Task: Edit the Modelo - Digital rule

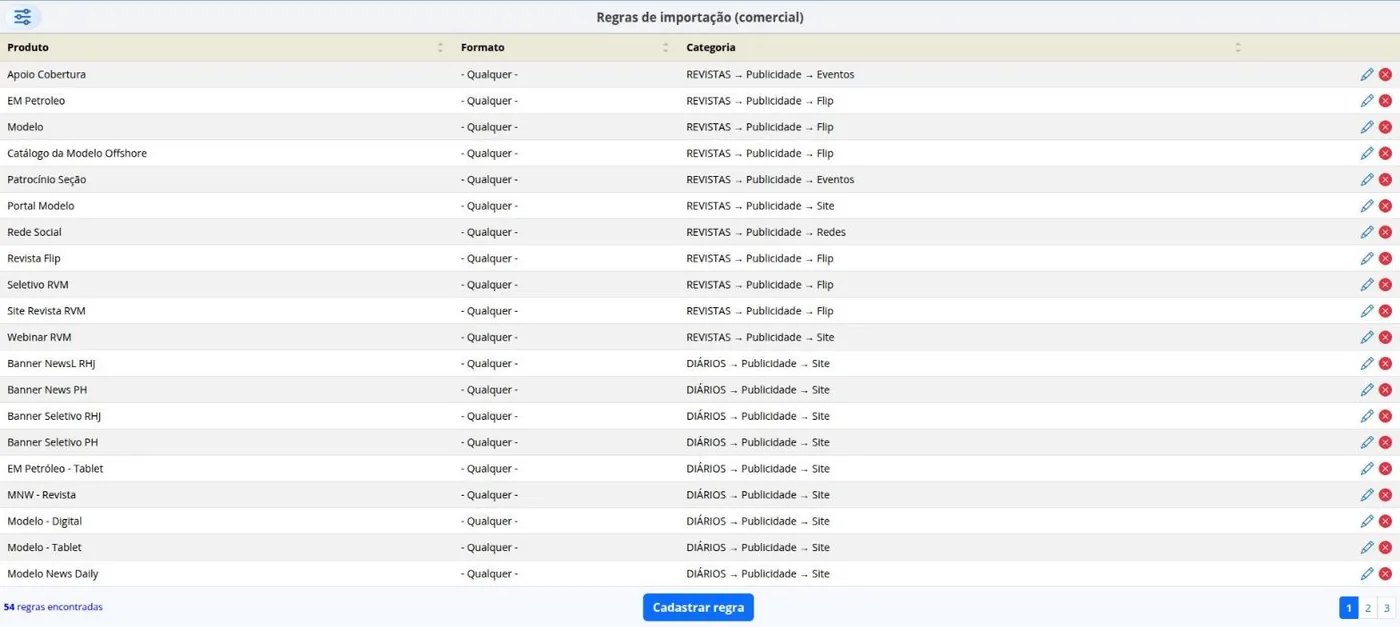Action: coord(1367,521)
